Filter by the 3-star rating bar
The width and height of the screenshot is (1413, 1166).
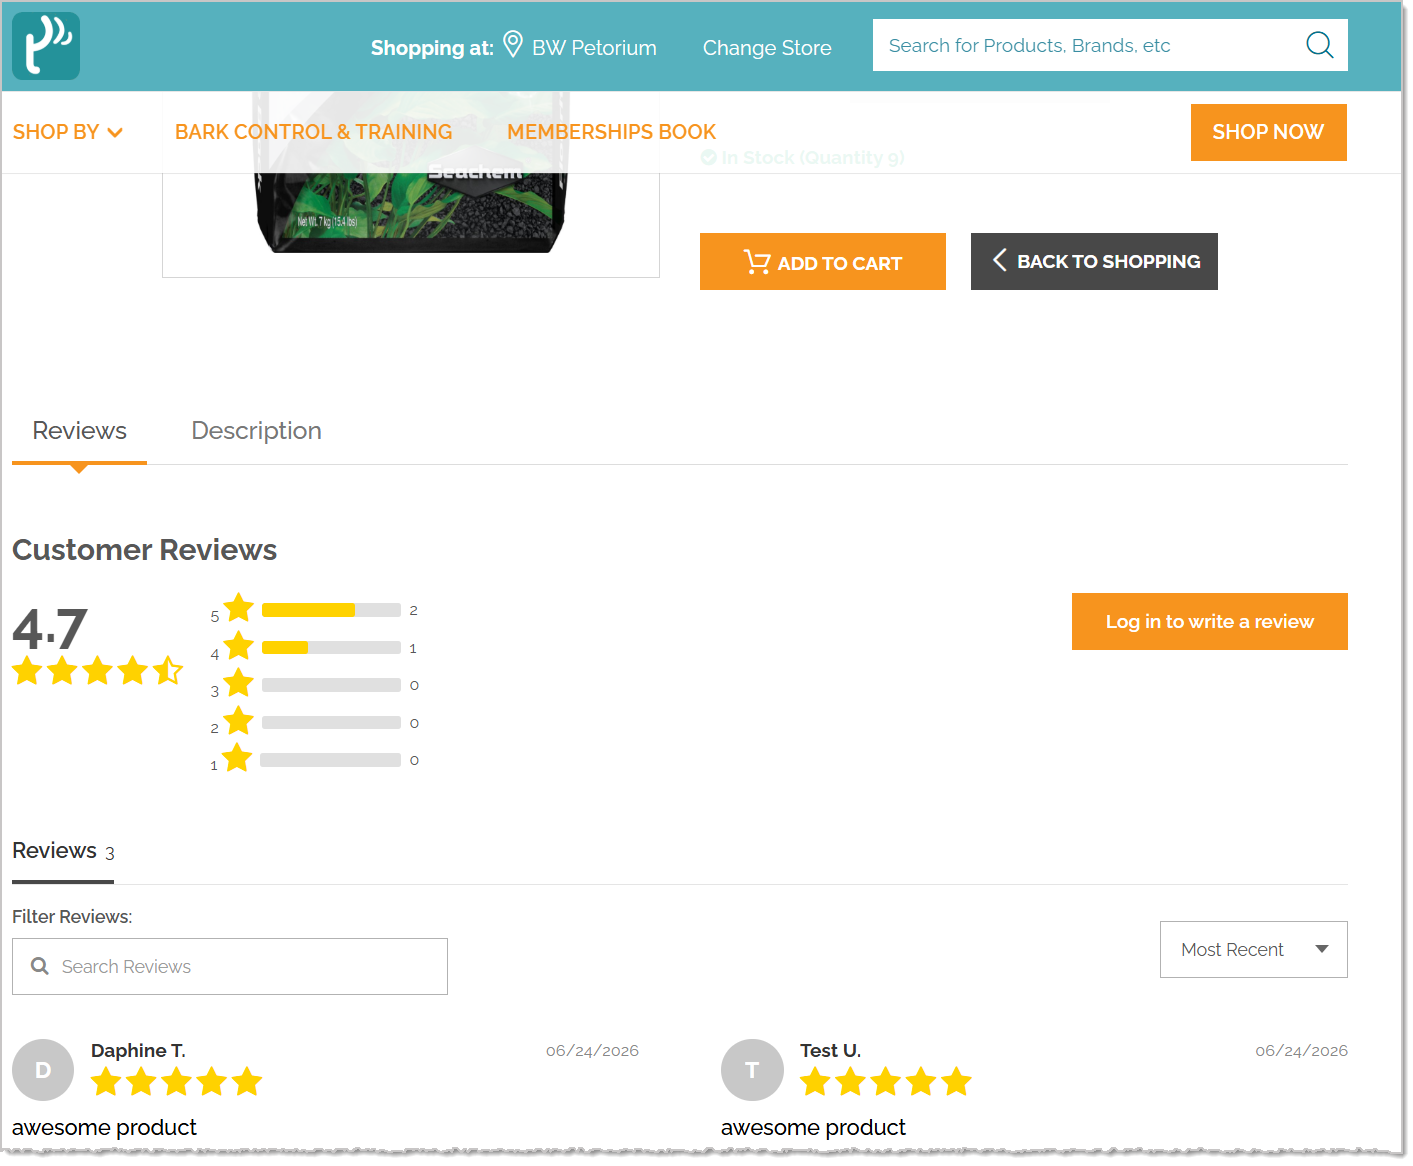coord(331,685)
